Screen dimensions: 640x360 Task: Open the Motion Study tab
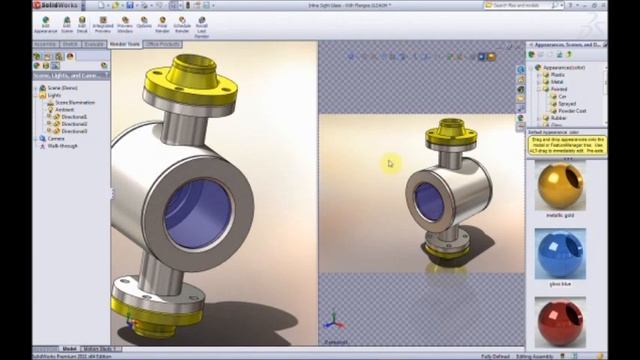[x=101, y=349]
